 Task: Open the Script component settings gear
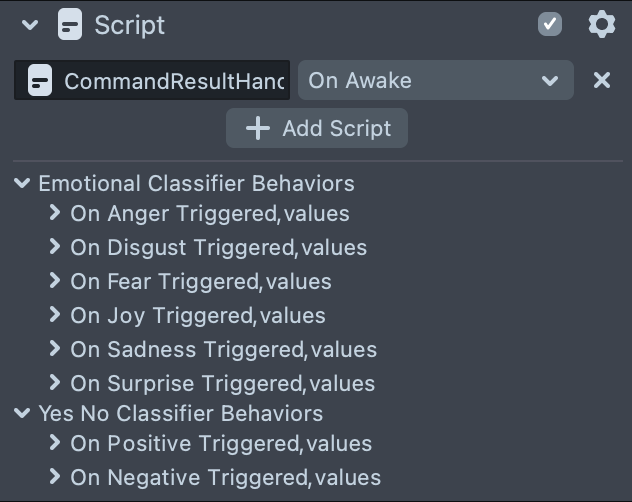coord(602,24)
